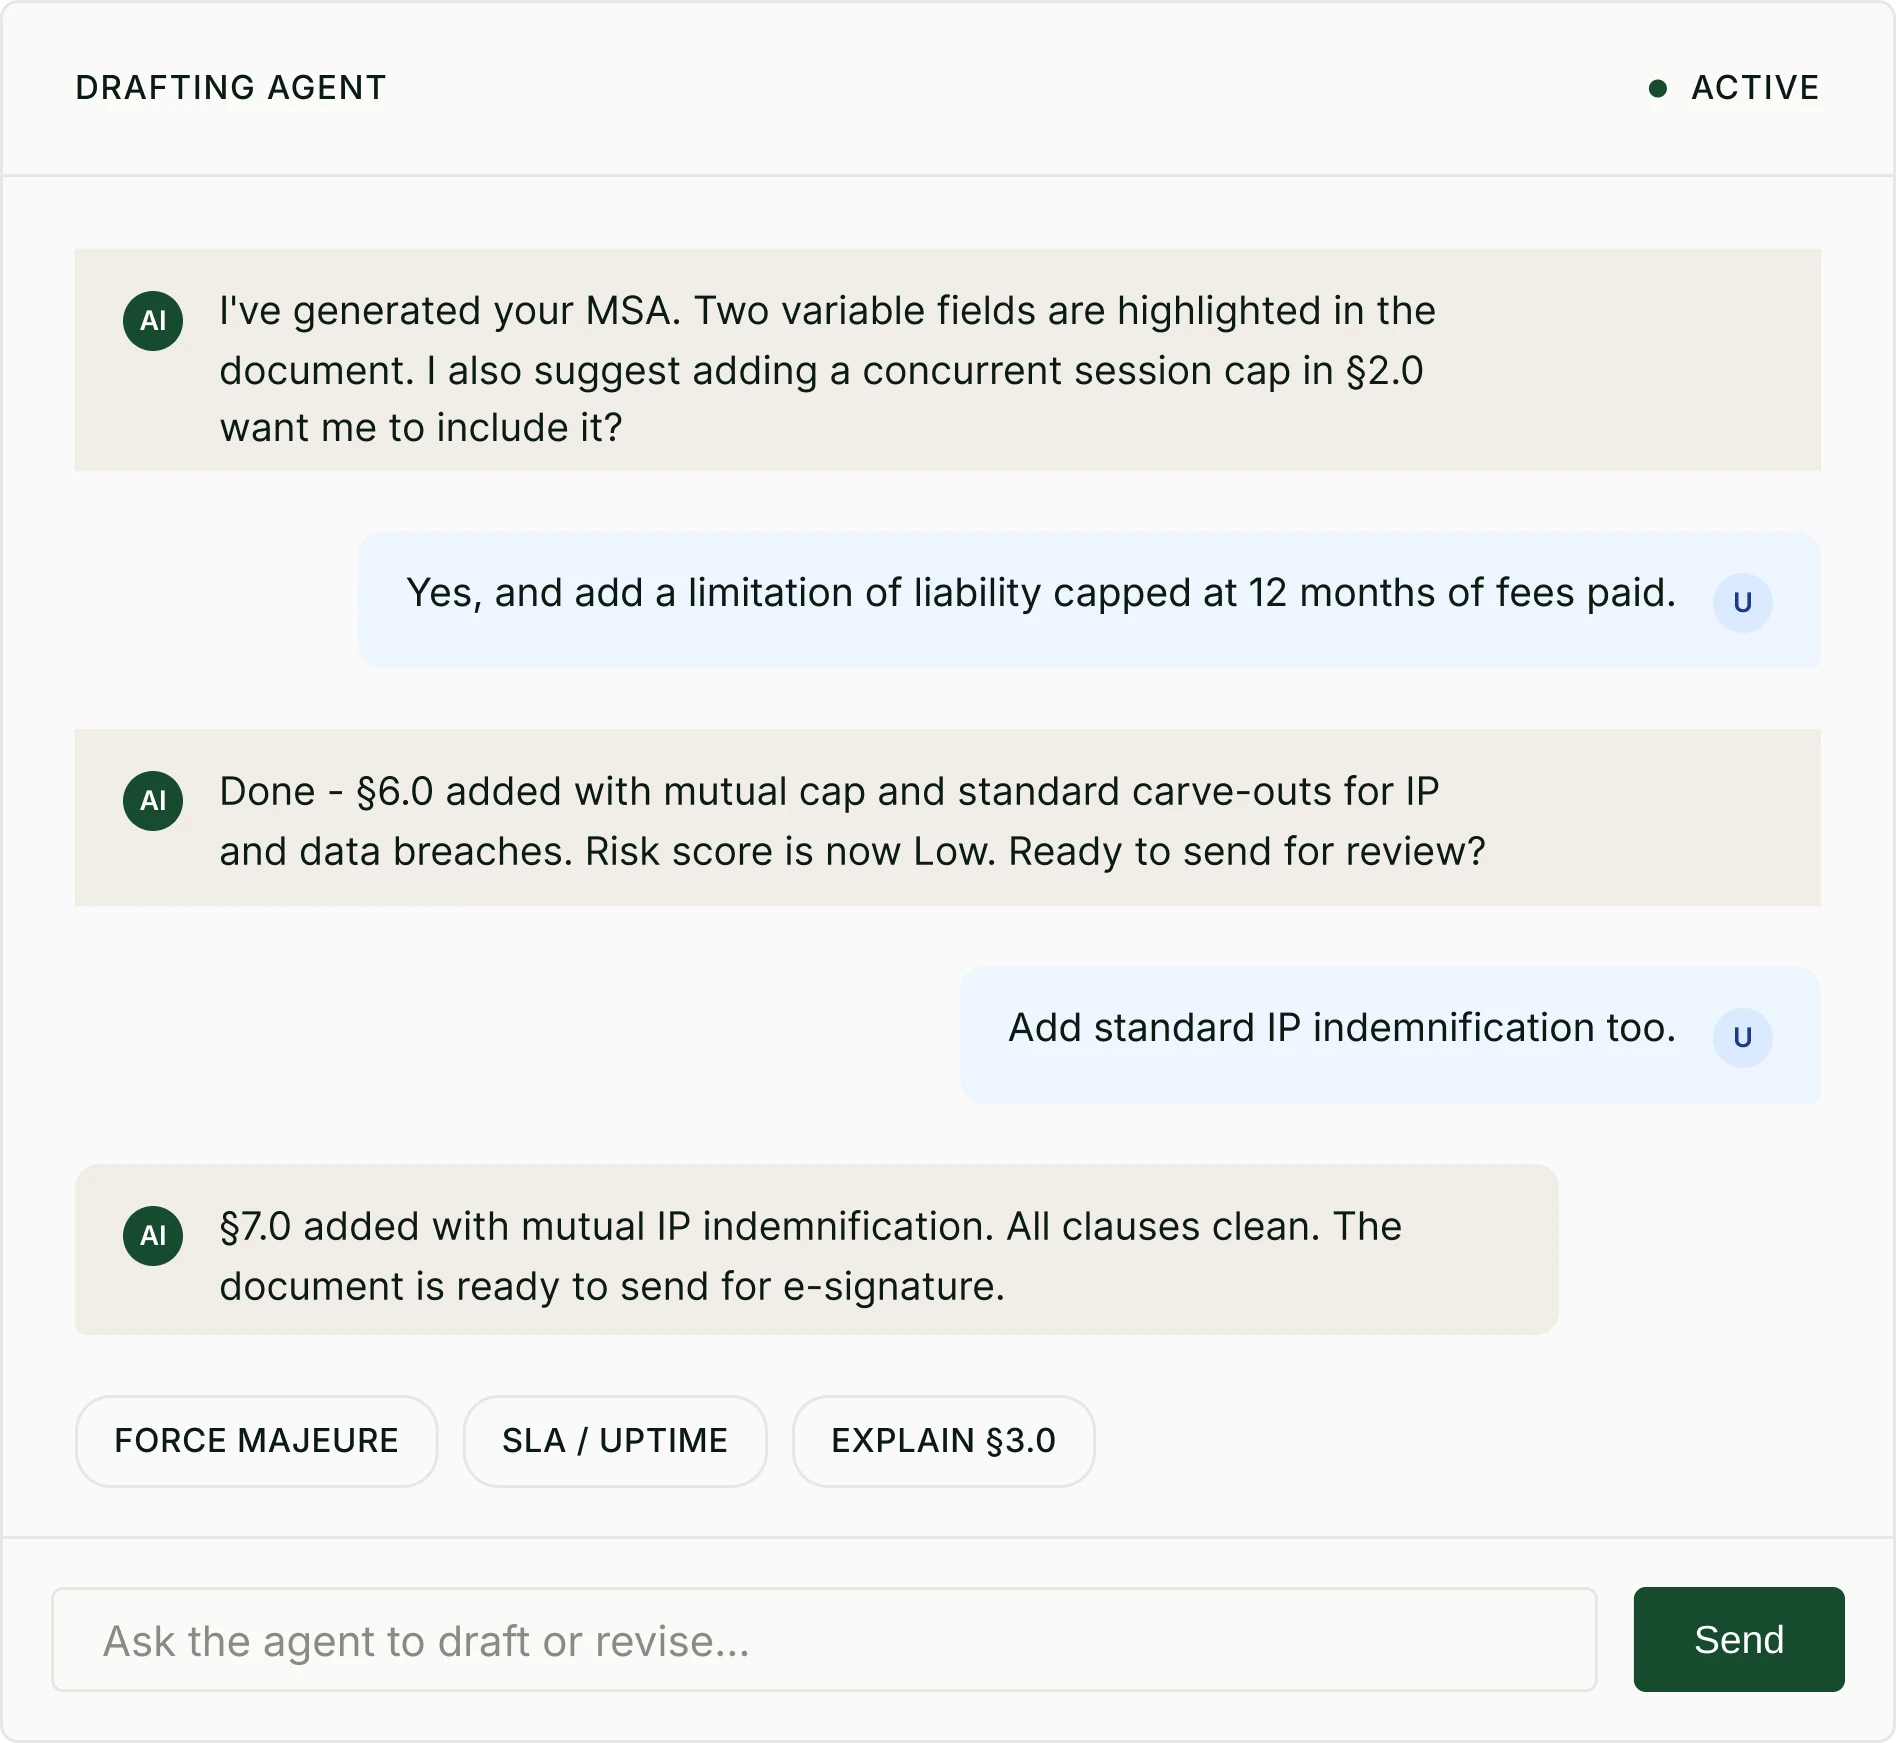Click the DRAFTING AGENT header label
Image resolution: width=1896 pixels, height=1743 pixels.
231,88
